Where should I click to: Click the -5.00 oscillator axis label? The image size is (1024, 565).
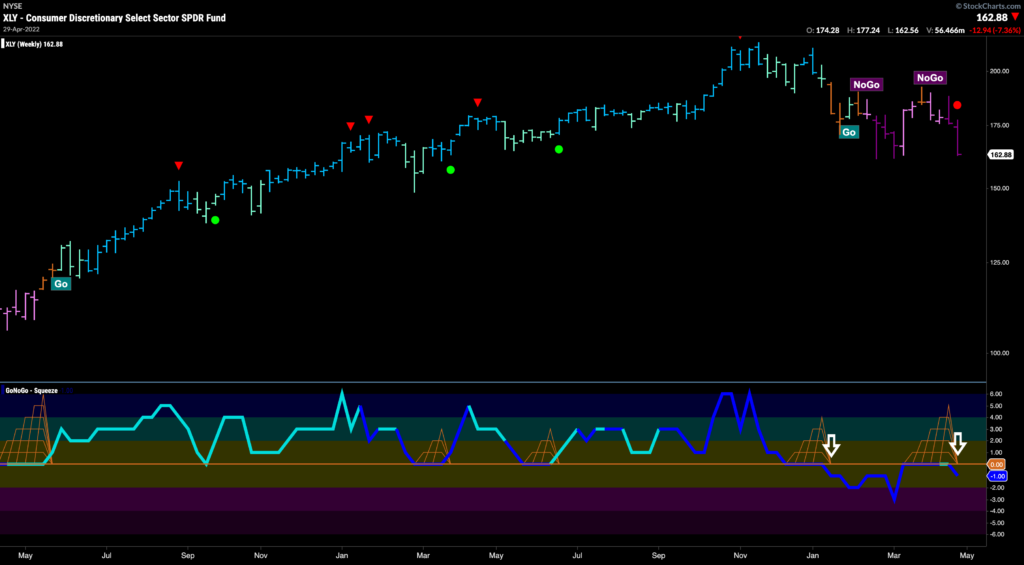997,523
